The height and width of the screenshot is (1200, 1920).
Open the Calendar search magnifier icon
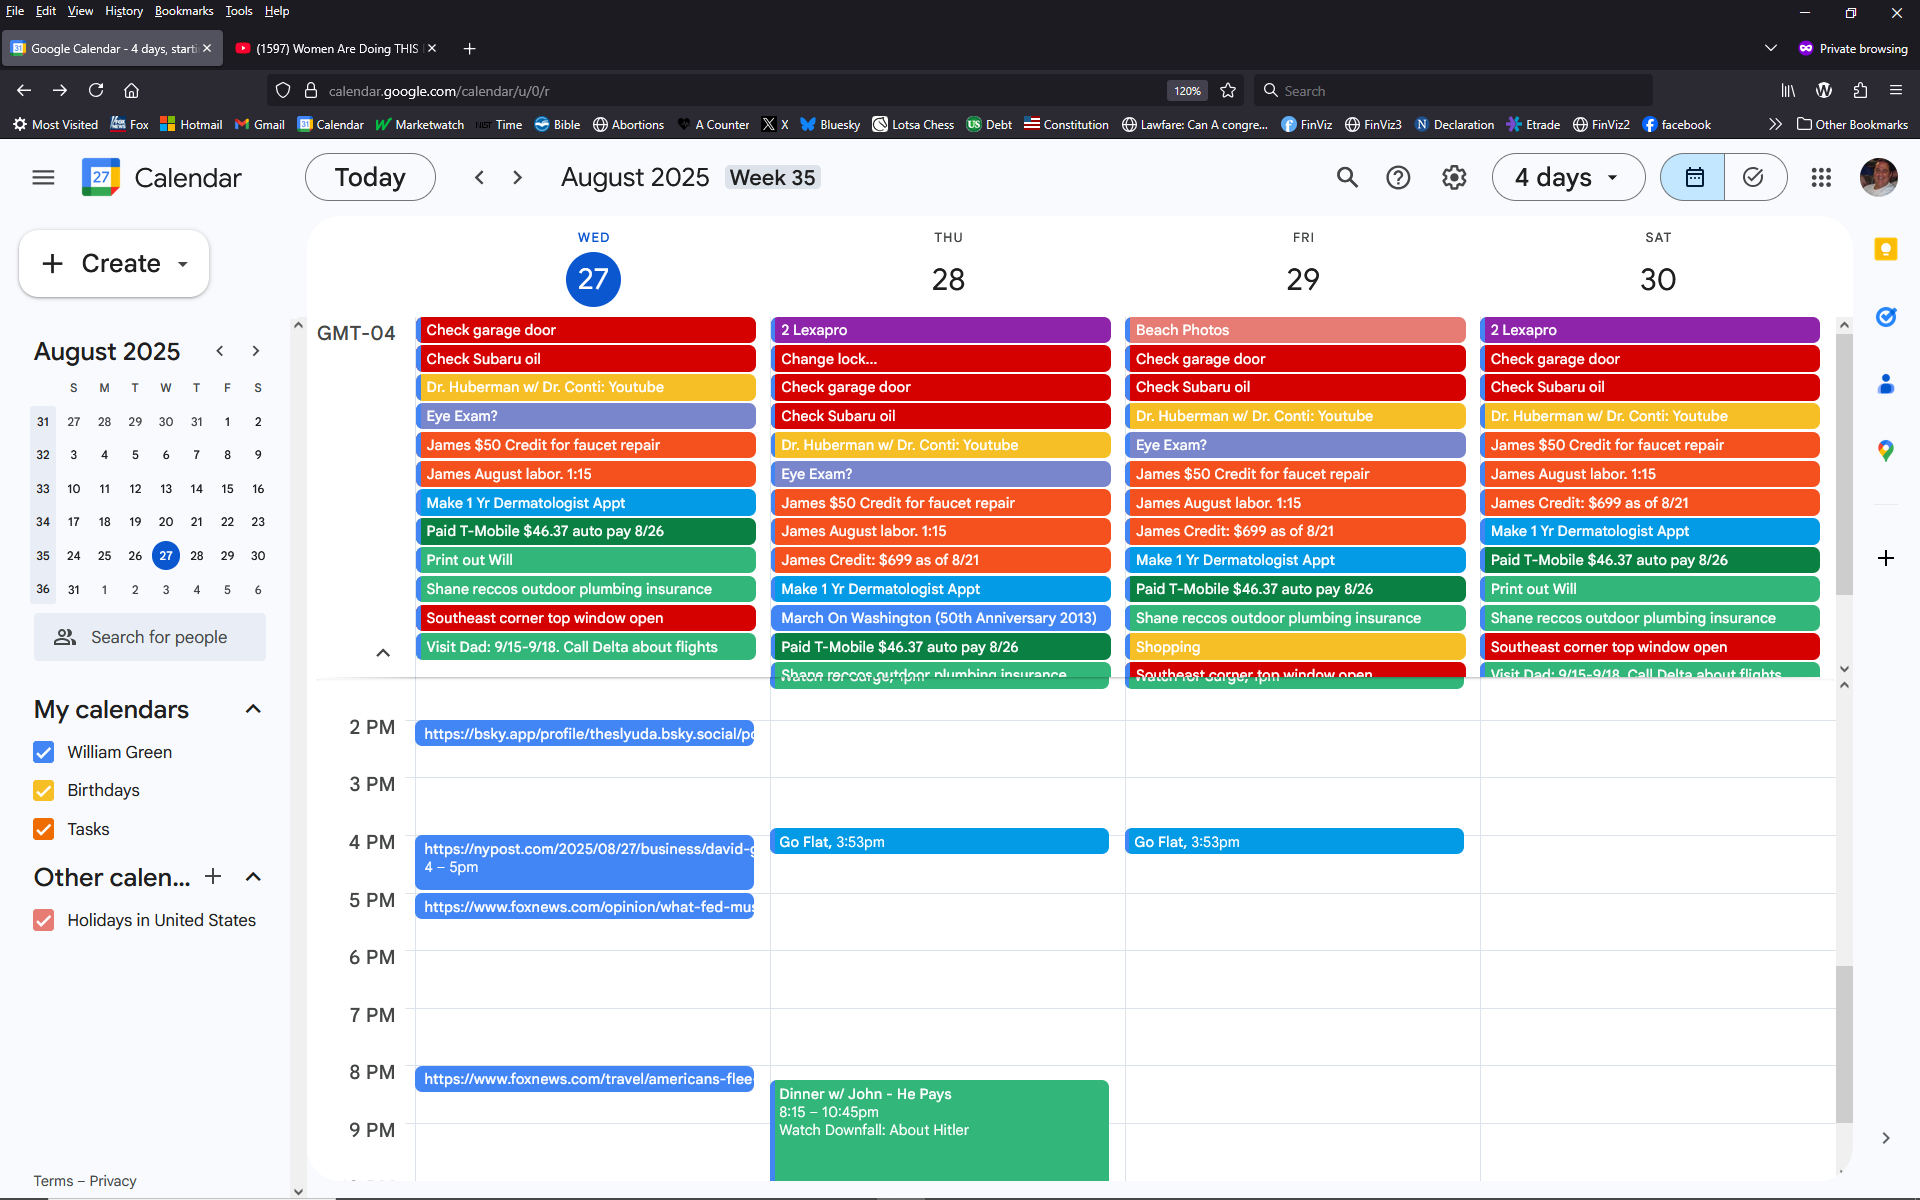[1347, 178]
